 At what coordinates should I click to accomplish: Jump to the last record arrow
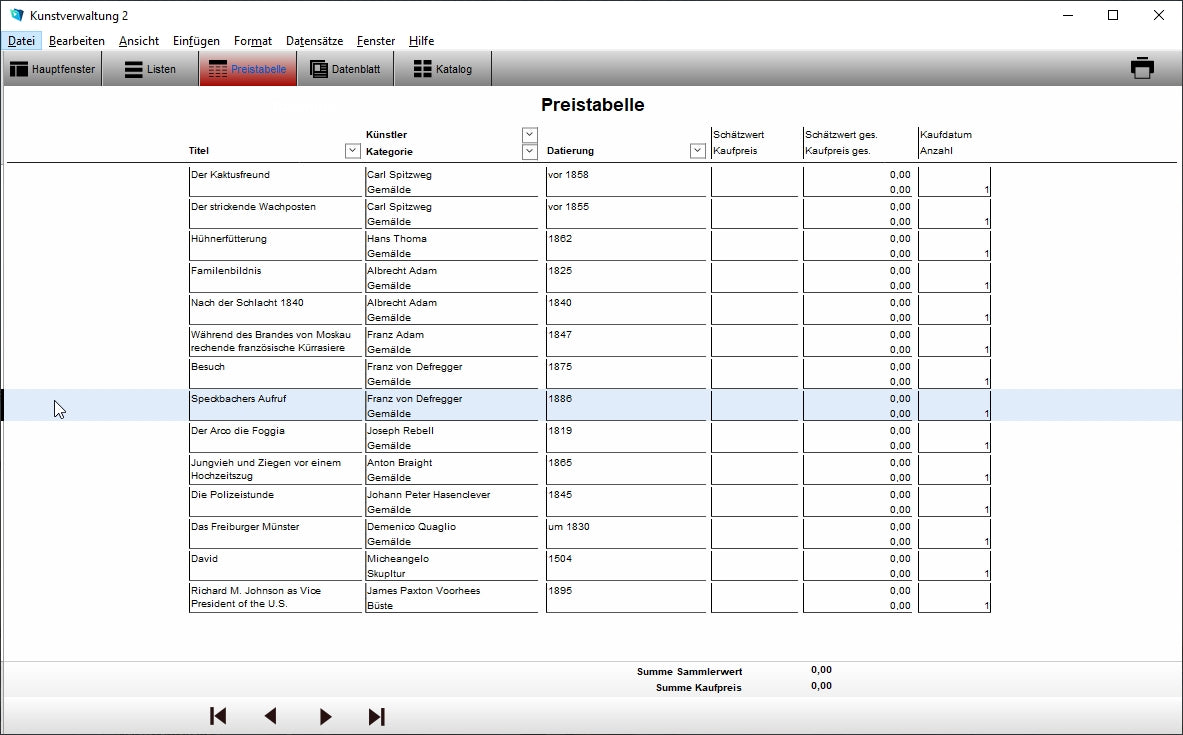(x=376, y=716)
